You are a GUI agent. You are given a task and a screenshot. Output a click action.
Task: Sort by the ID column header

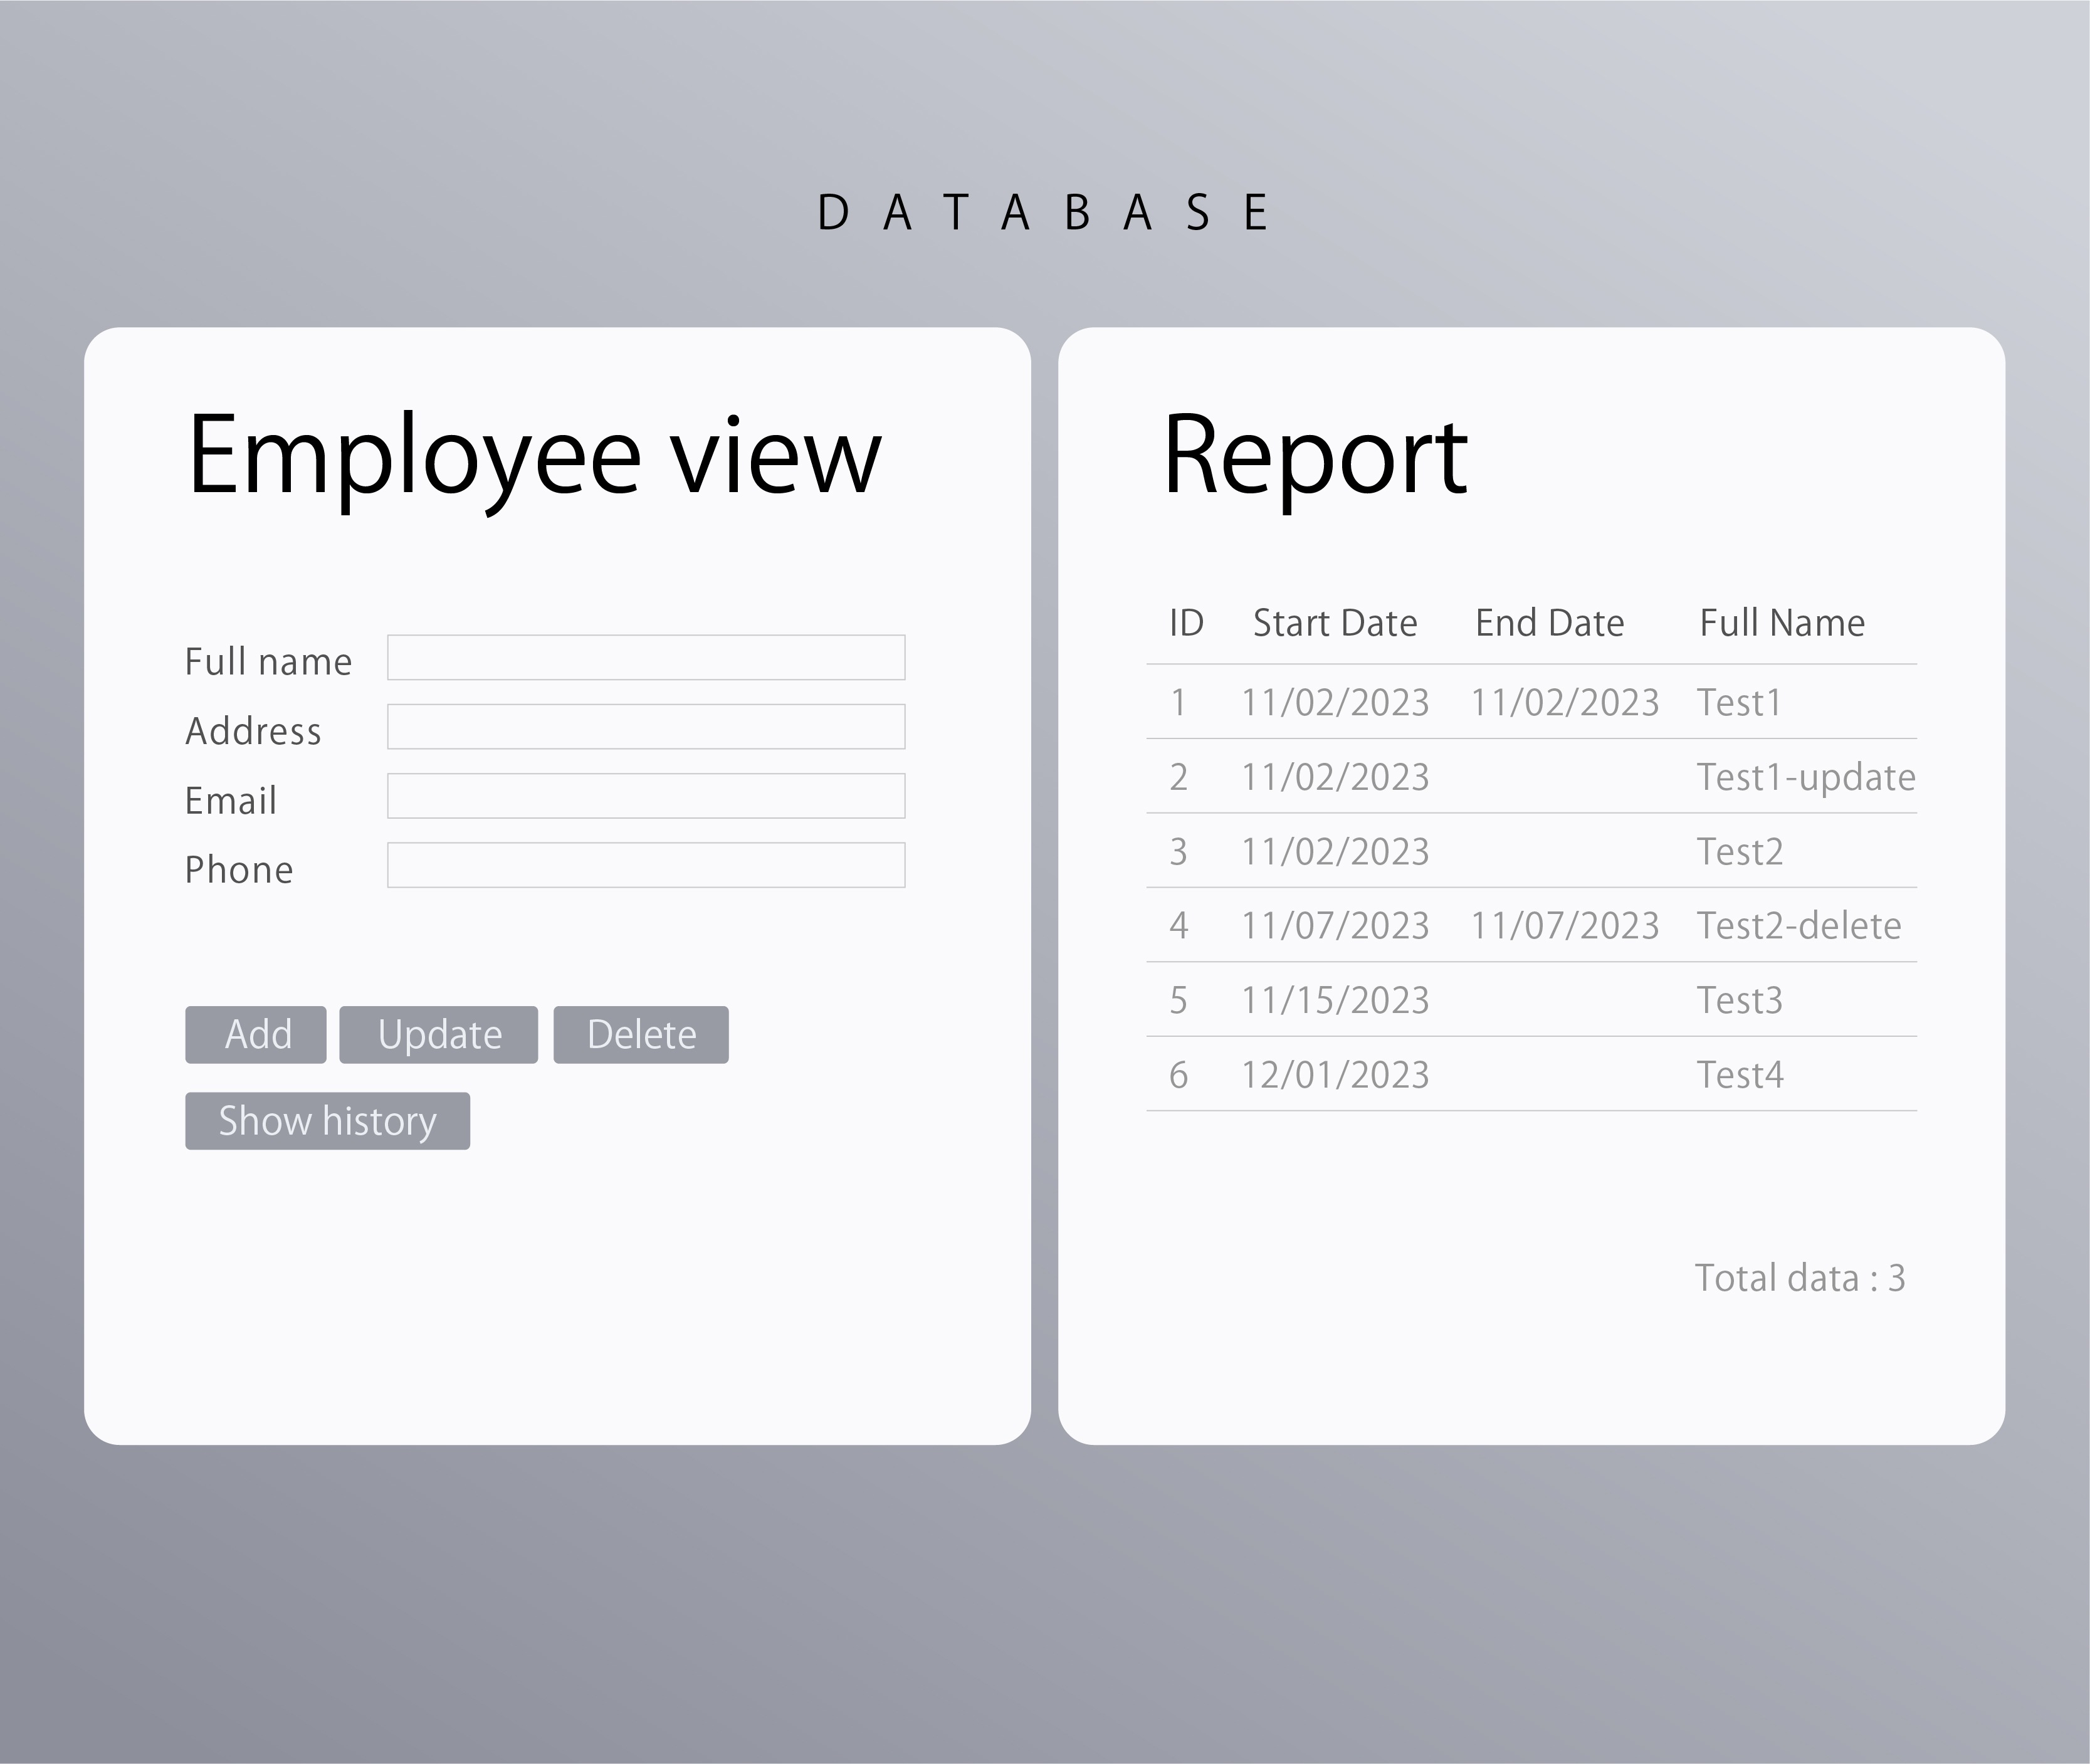[1186, 623]
